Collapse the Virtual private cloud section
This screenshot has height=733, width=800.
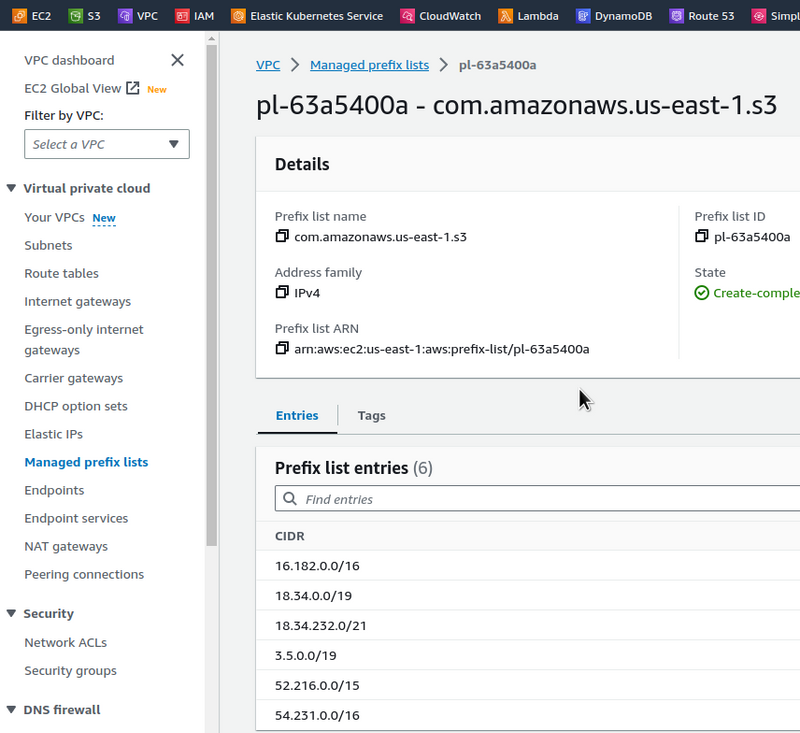(12, 188)
